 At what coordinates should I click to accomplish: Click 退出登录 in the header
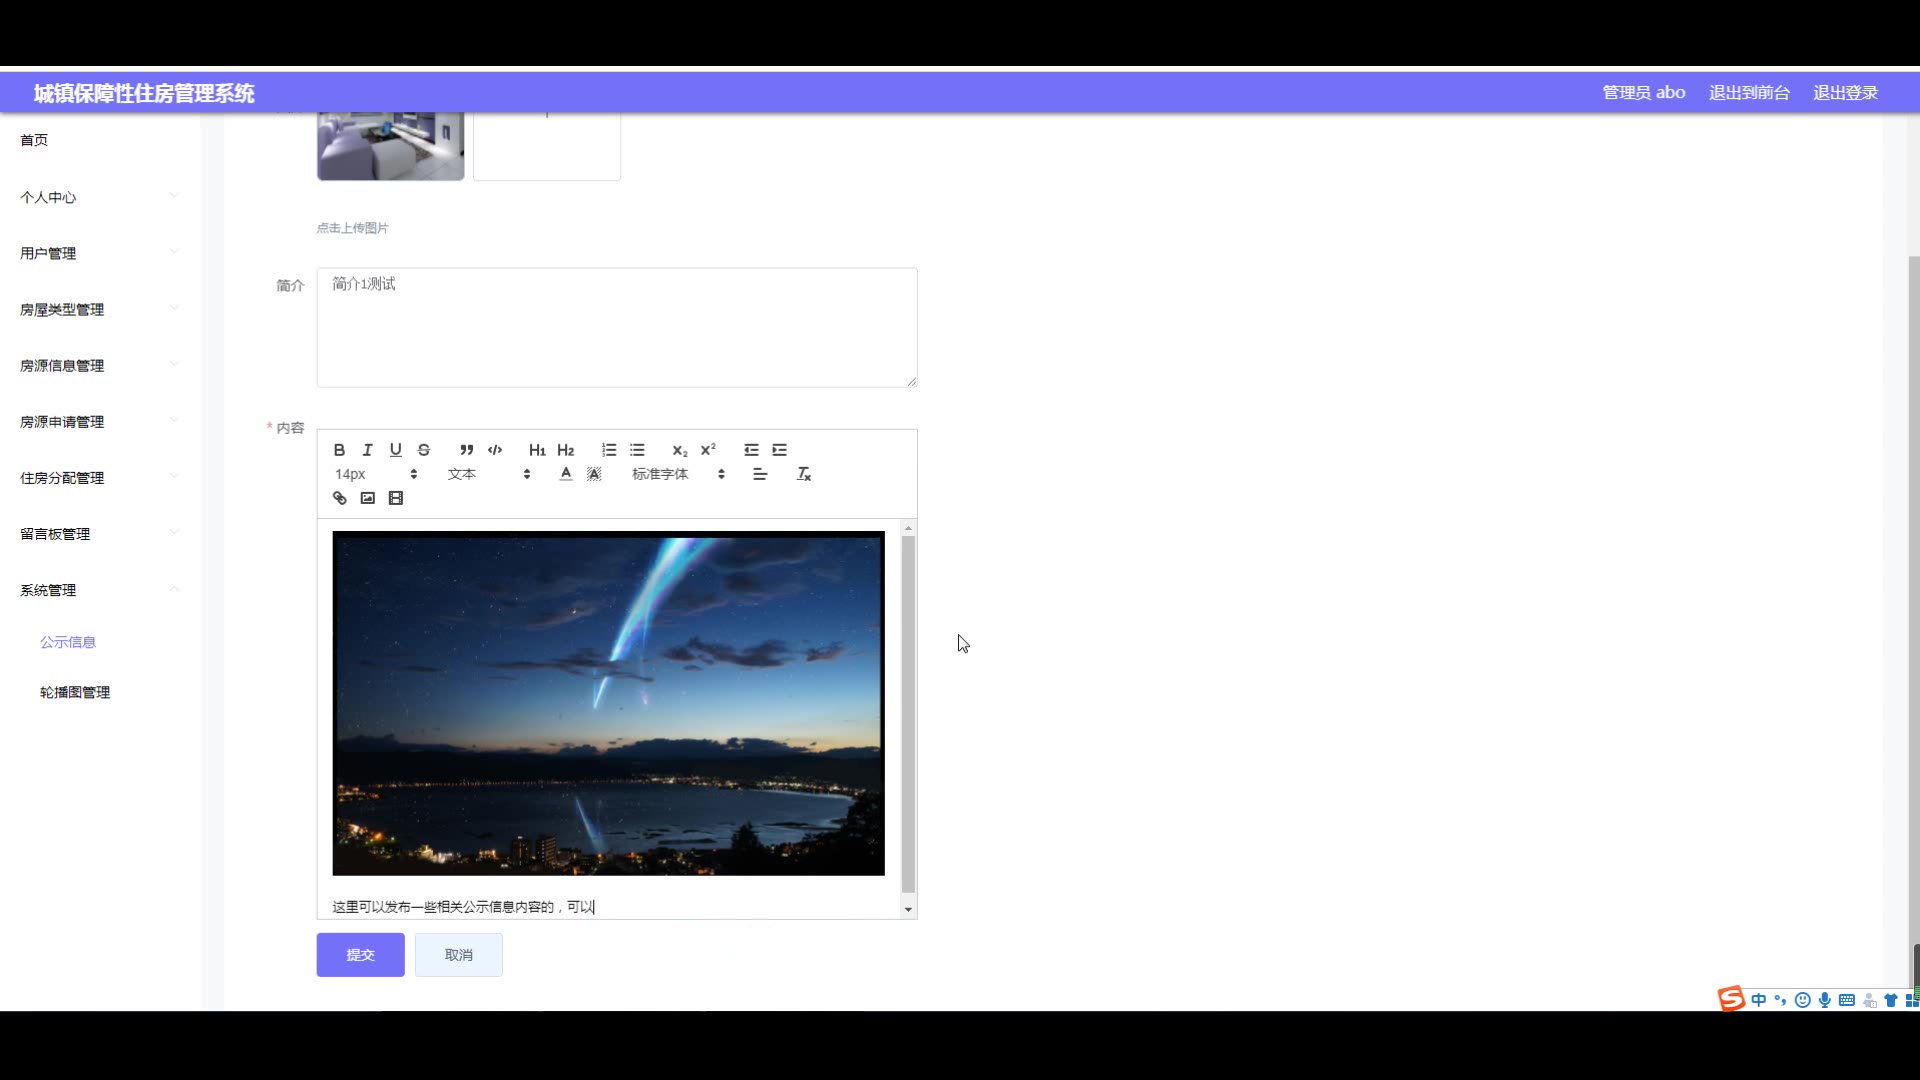(1845, 93)
